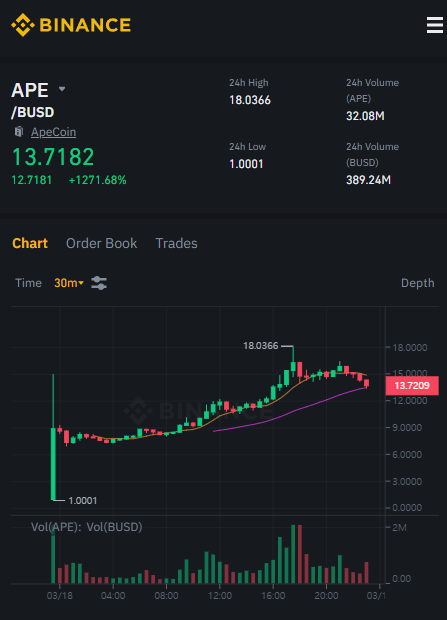Click the 13.7182 last price

(x=53, y=157)
